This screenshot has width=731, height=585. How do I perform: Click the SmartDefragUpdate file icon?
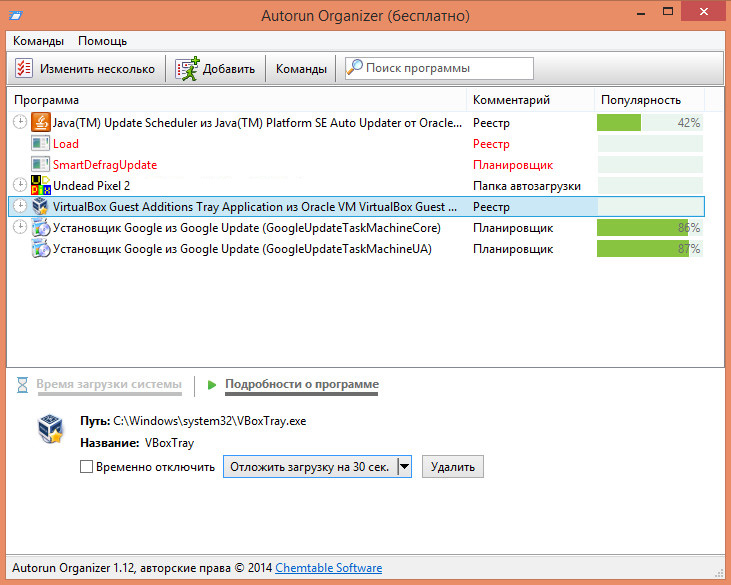pyautogui.click(x=41, y=164)
